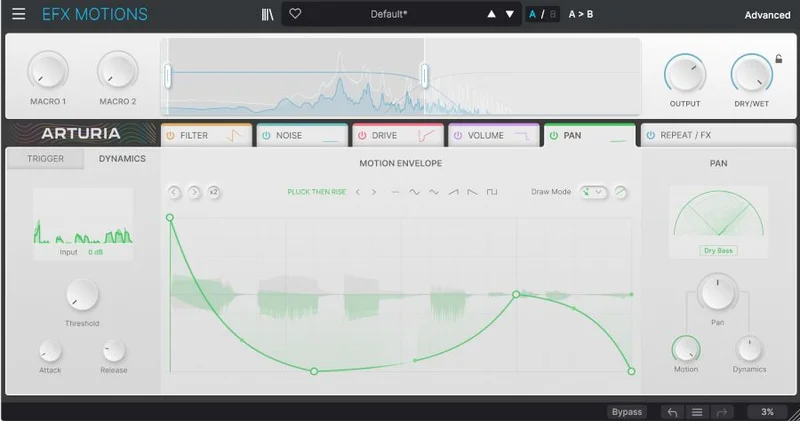
Task: Shift envelope left with round arrow button
Action: [x=174, y=192]
